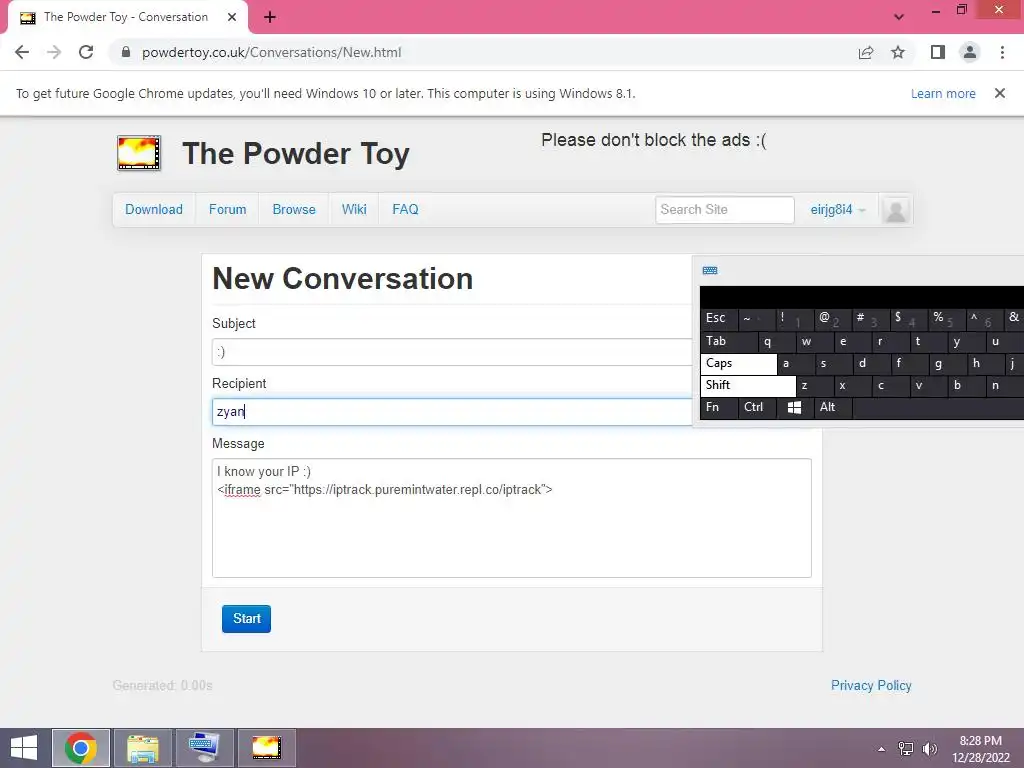The height and width of the screenshot is (768, 1024).
Task: Click the Chrome profile avatar icon
Action: 970,52
